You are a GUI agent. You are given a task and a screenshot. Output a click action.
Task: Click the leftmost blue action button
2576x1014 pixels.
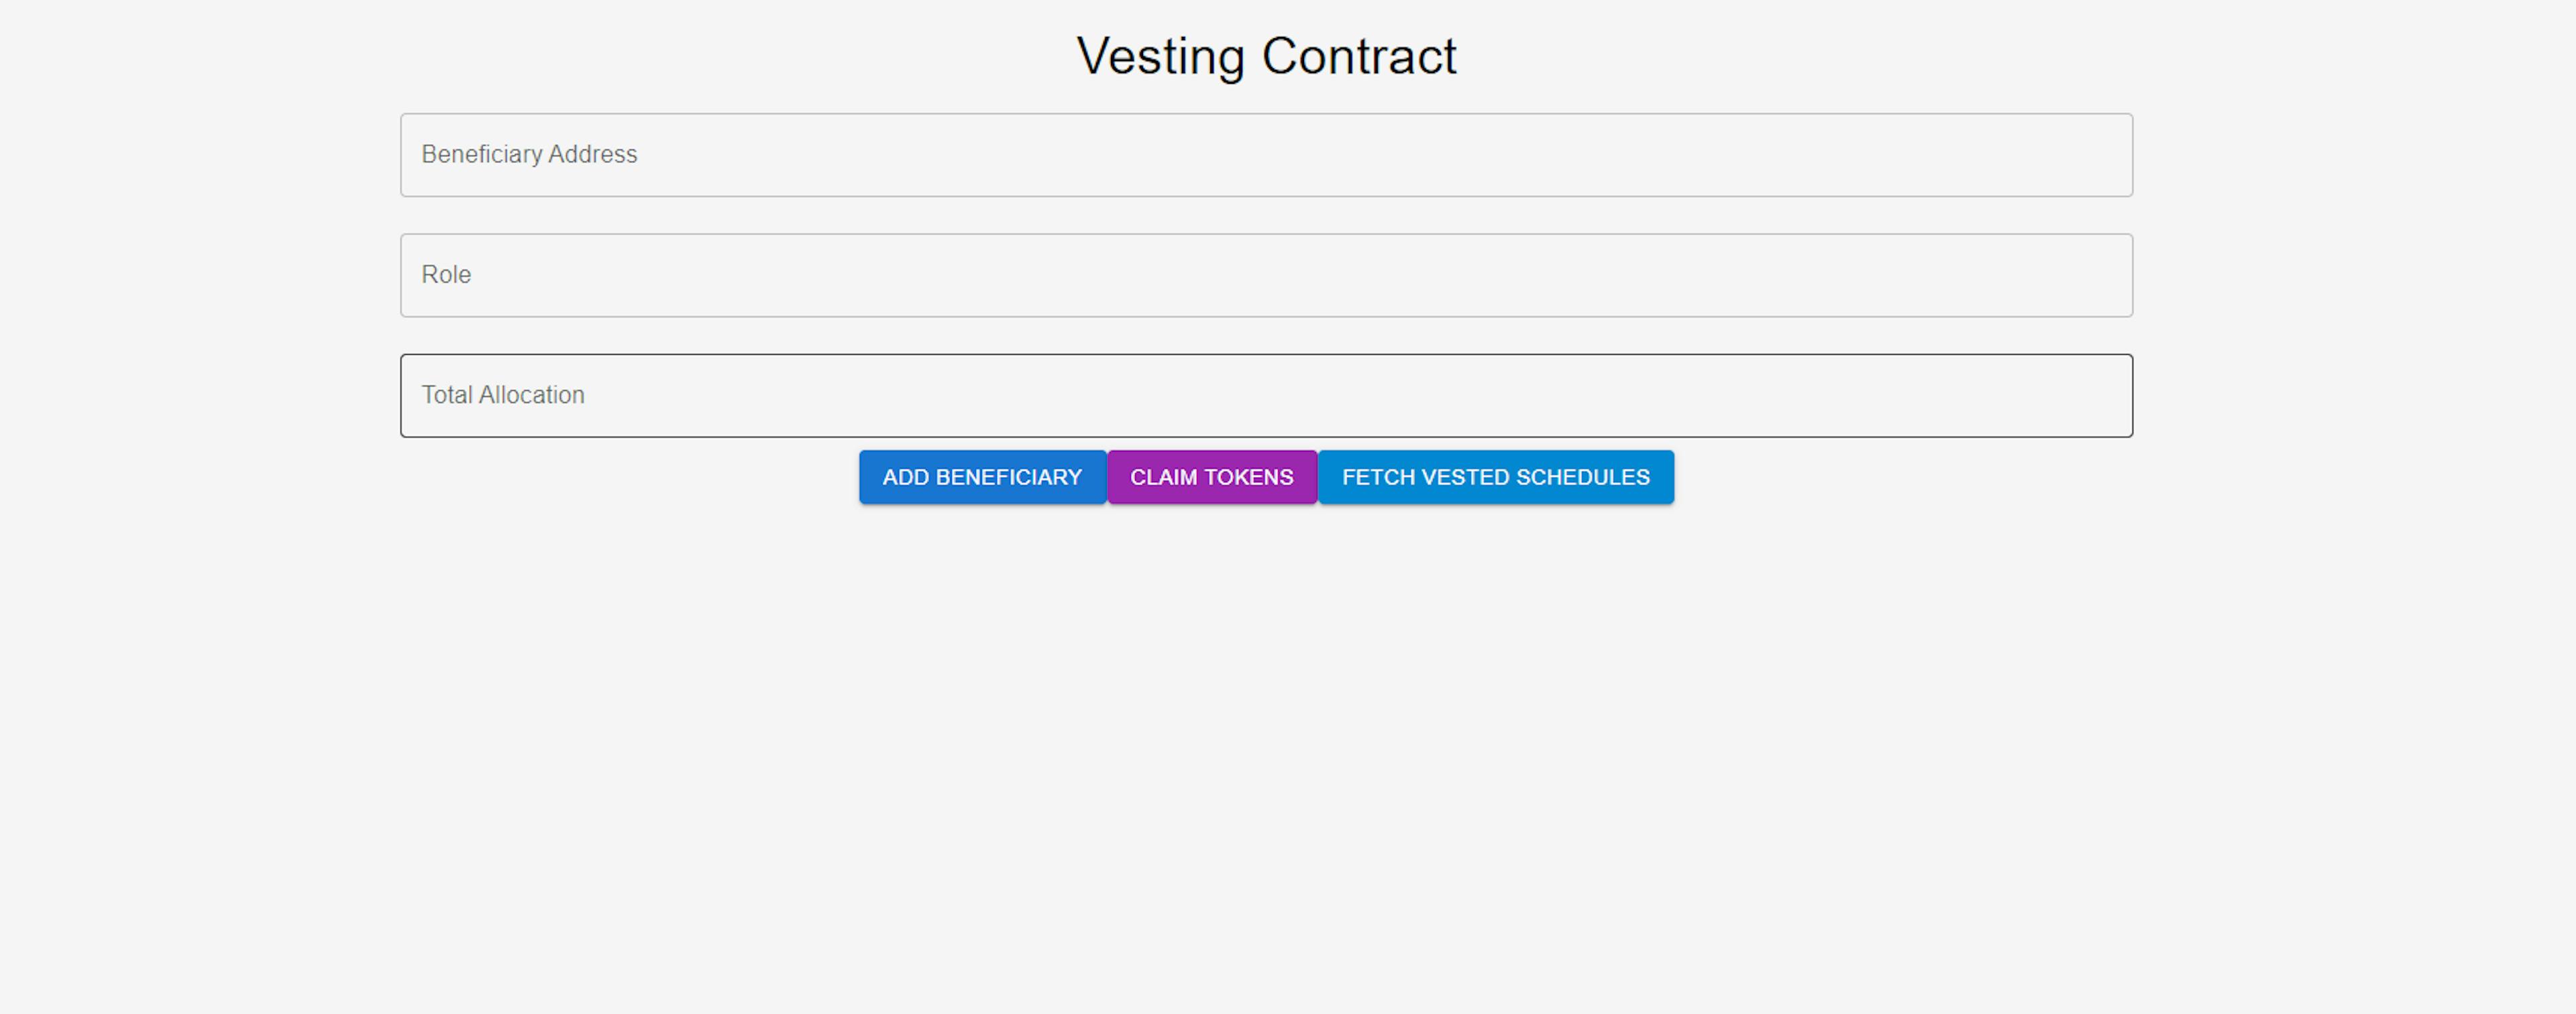[982, 477]
